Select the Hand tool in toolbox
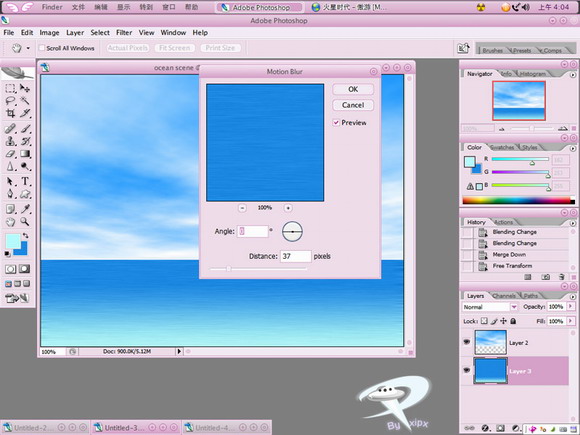This screenshot has height=435, width=580. coord(10,222)
